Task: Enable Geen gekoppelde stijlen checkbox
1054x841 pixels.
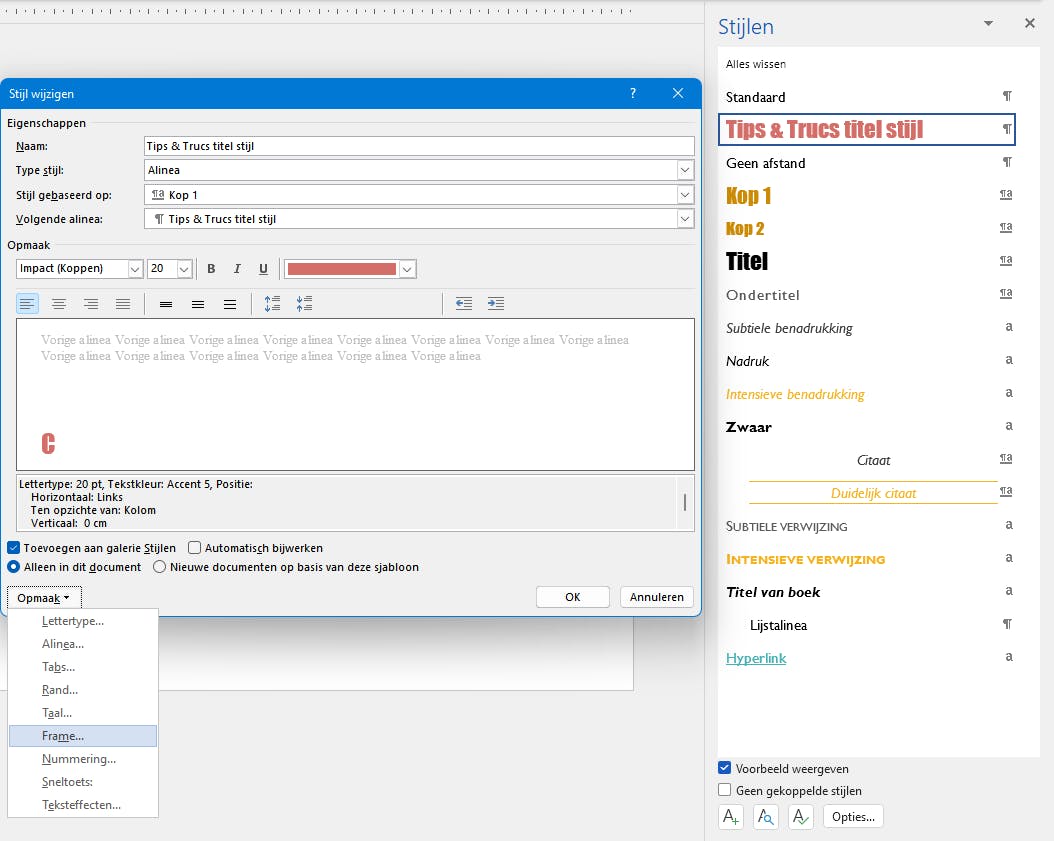Action: click(725, 790)
